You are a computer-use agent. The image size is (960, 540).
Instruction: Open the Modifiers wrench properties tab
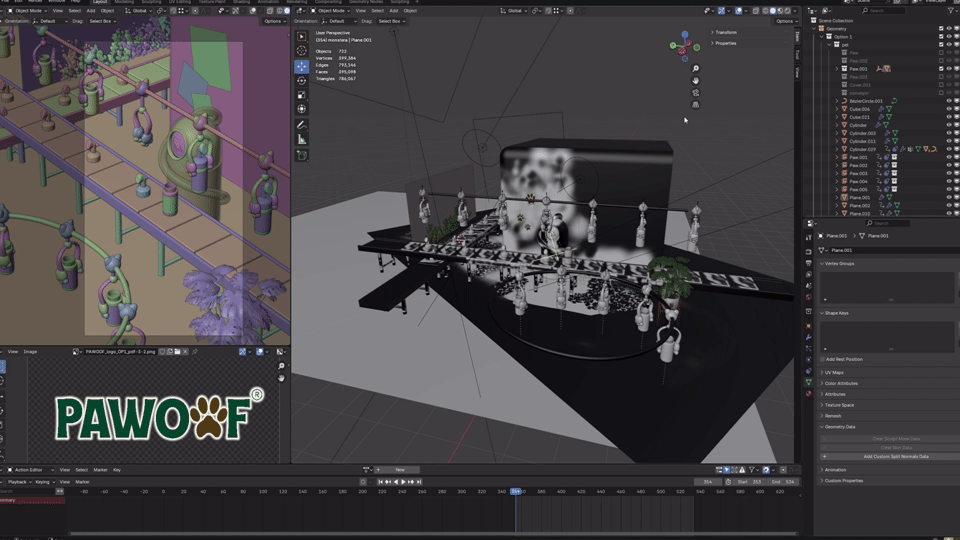(809, 337)
